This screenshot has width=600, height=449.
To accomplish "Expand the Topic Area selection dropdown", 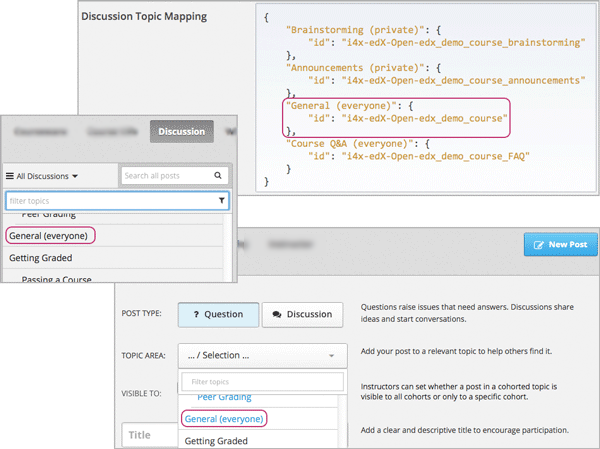I will point(262,356).
